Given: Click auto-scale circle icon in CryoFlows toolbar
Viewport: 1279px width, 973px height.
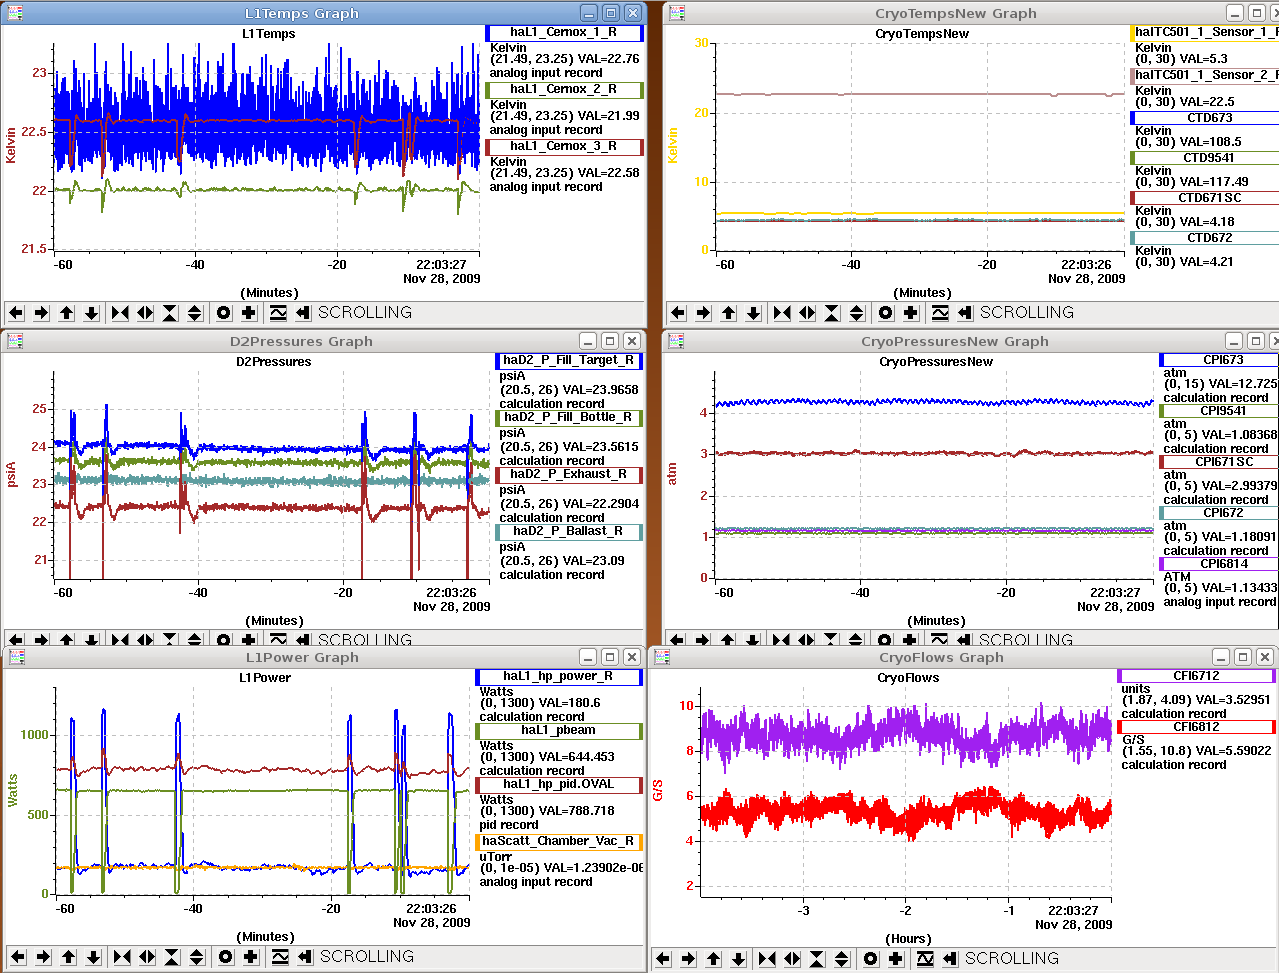Looking at the screenshot, I should coord(871,959).
